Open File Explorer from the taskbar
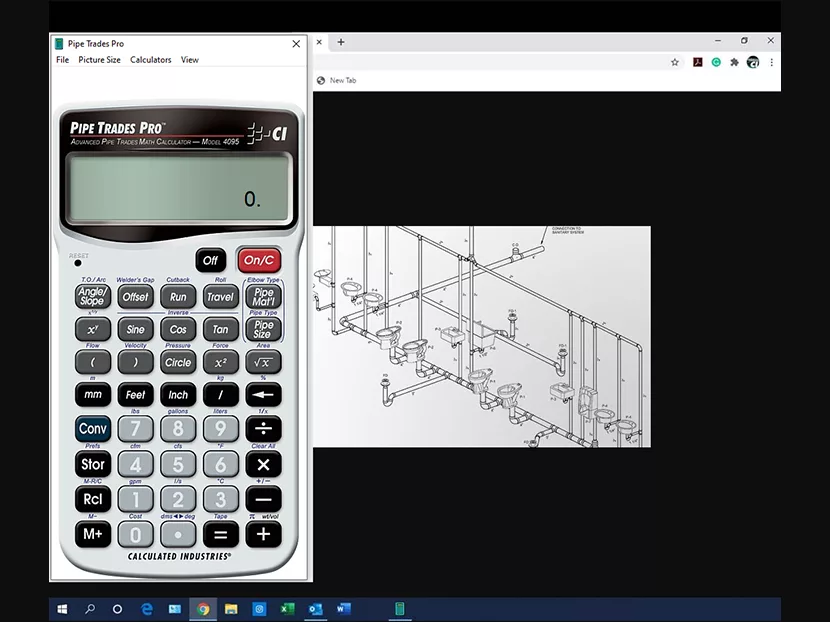 coord(231,608)
